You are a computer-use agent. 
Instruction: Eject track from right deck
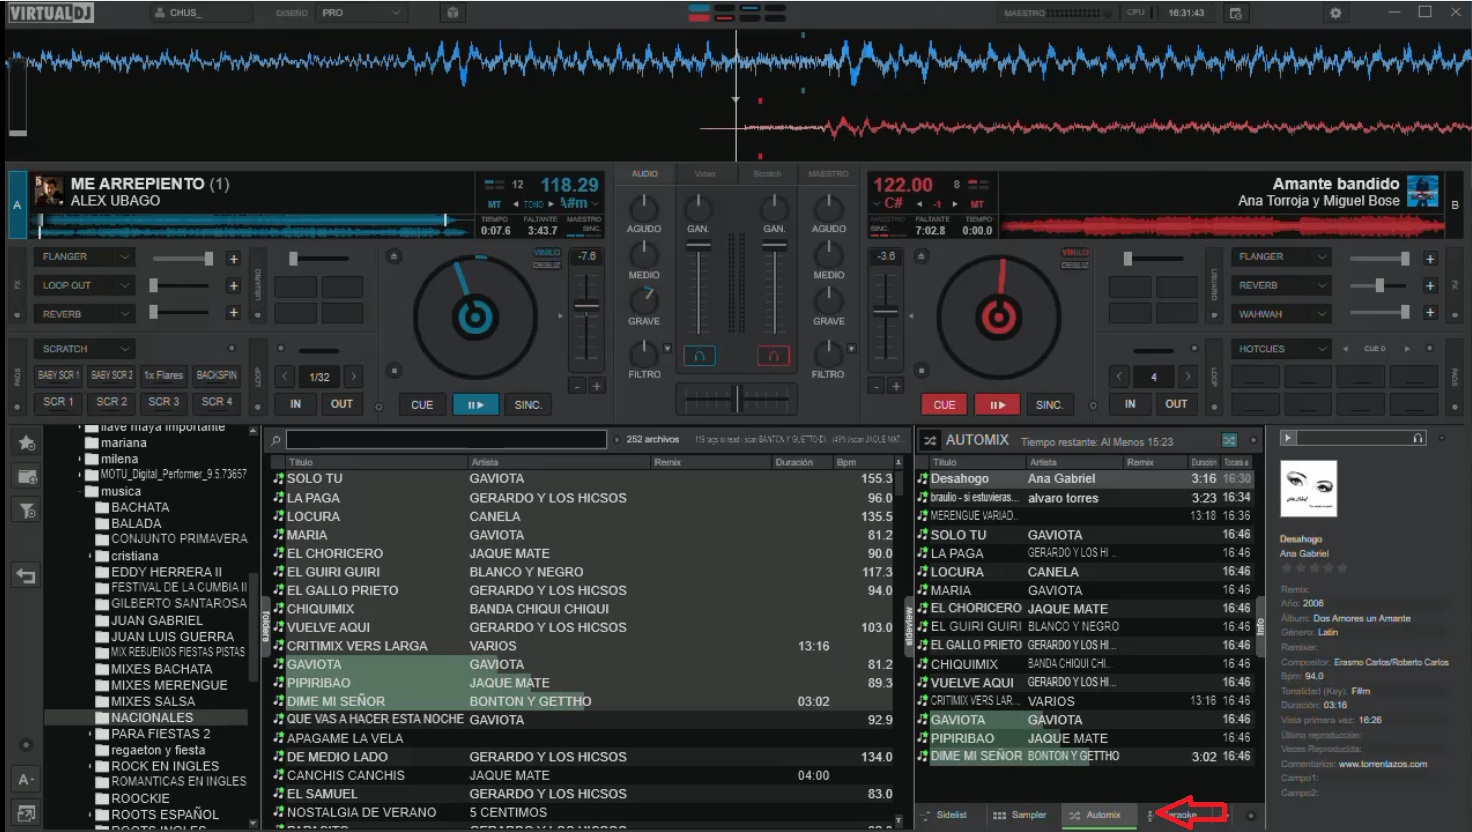[921, 257]
